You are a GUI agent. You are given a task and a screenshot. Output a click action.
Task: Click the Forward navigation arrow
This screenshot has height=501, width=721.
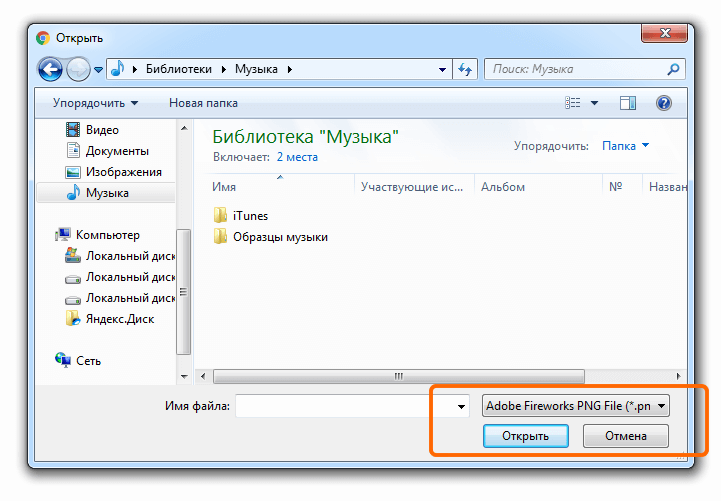tap(78, 69)
